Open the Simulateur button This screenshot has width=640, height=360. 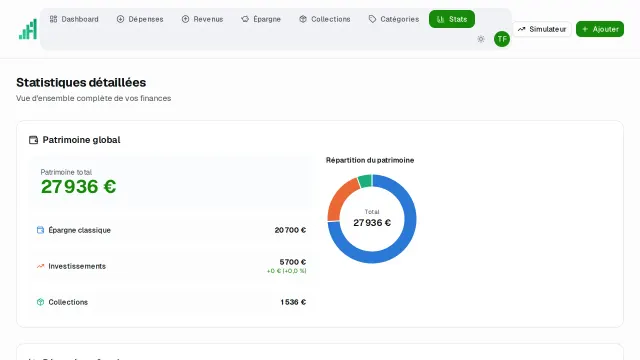pyautogui.click(x=542, y=29)
